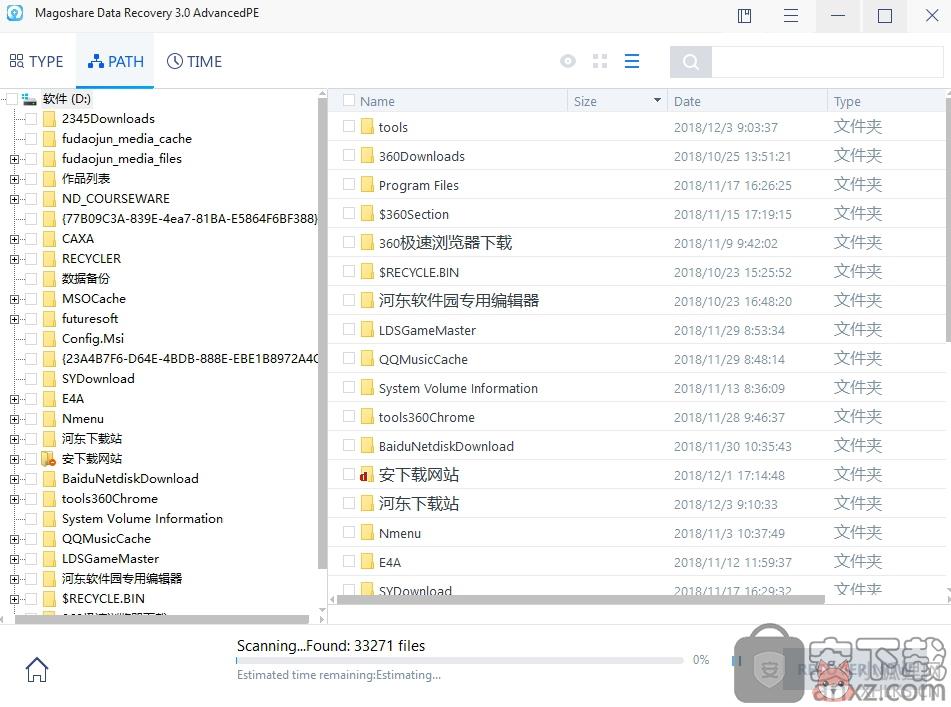Click the magnifier search icon
The width and height of the screenshot is (951, 707).
tap(690, 62)
